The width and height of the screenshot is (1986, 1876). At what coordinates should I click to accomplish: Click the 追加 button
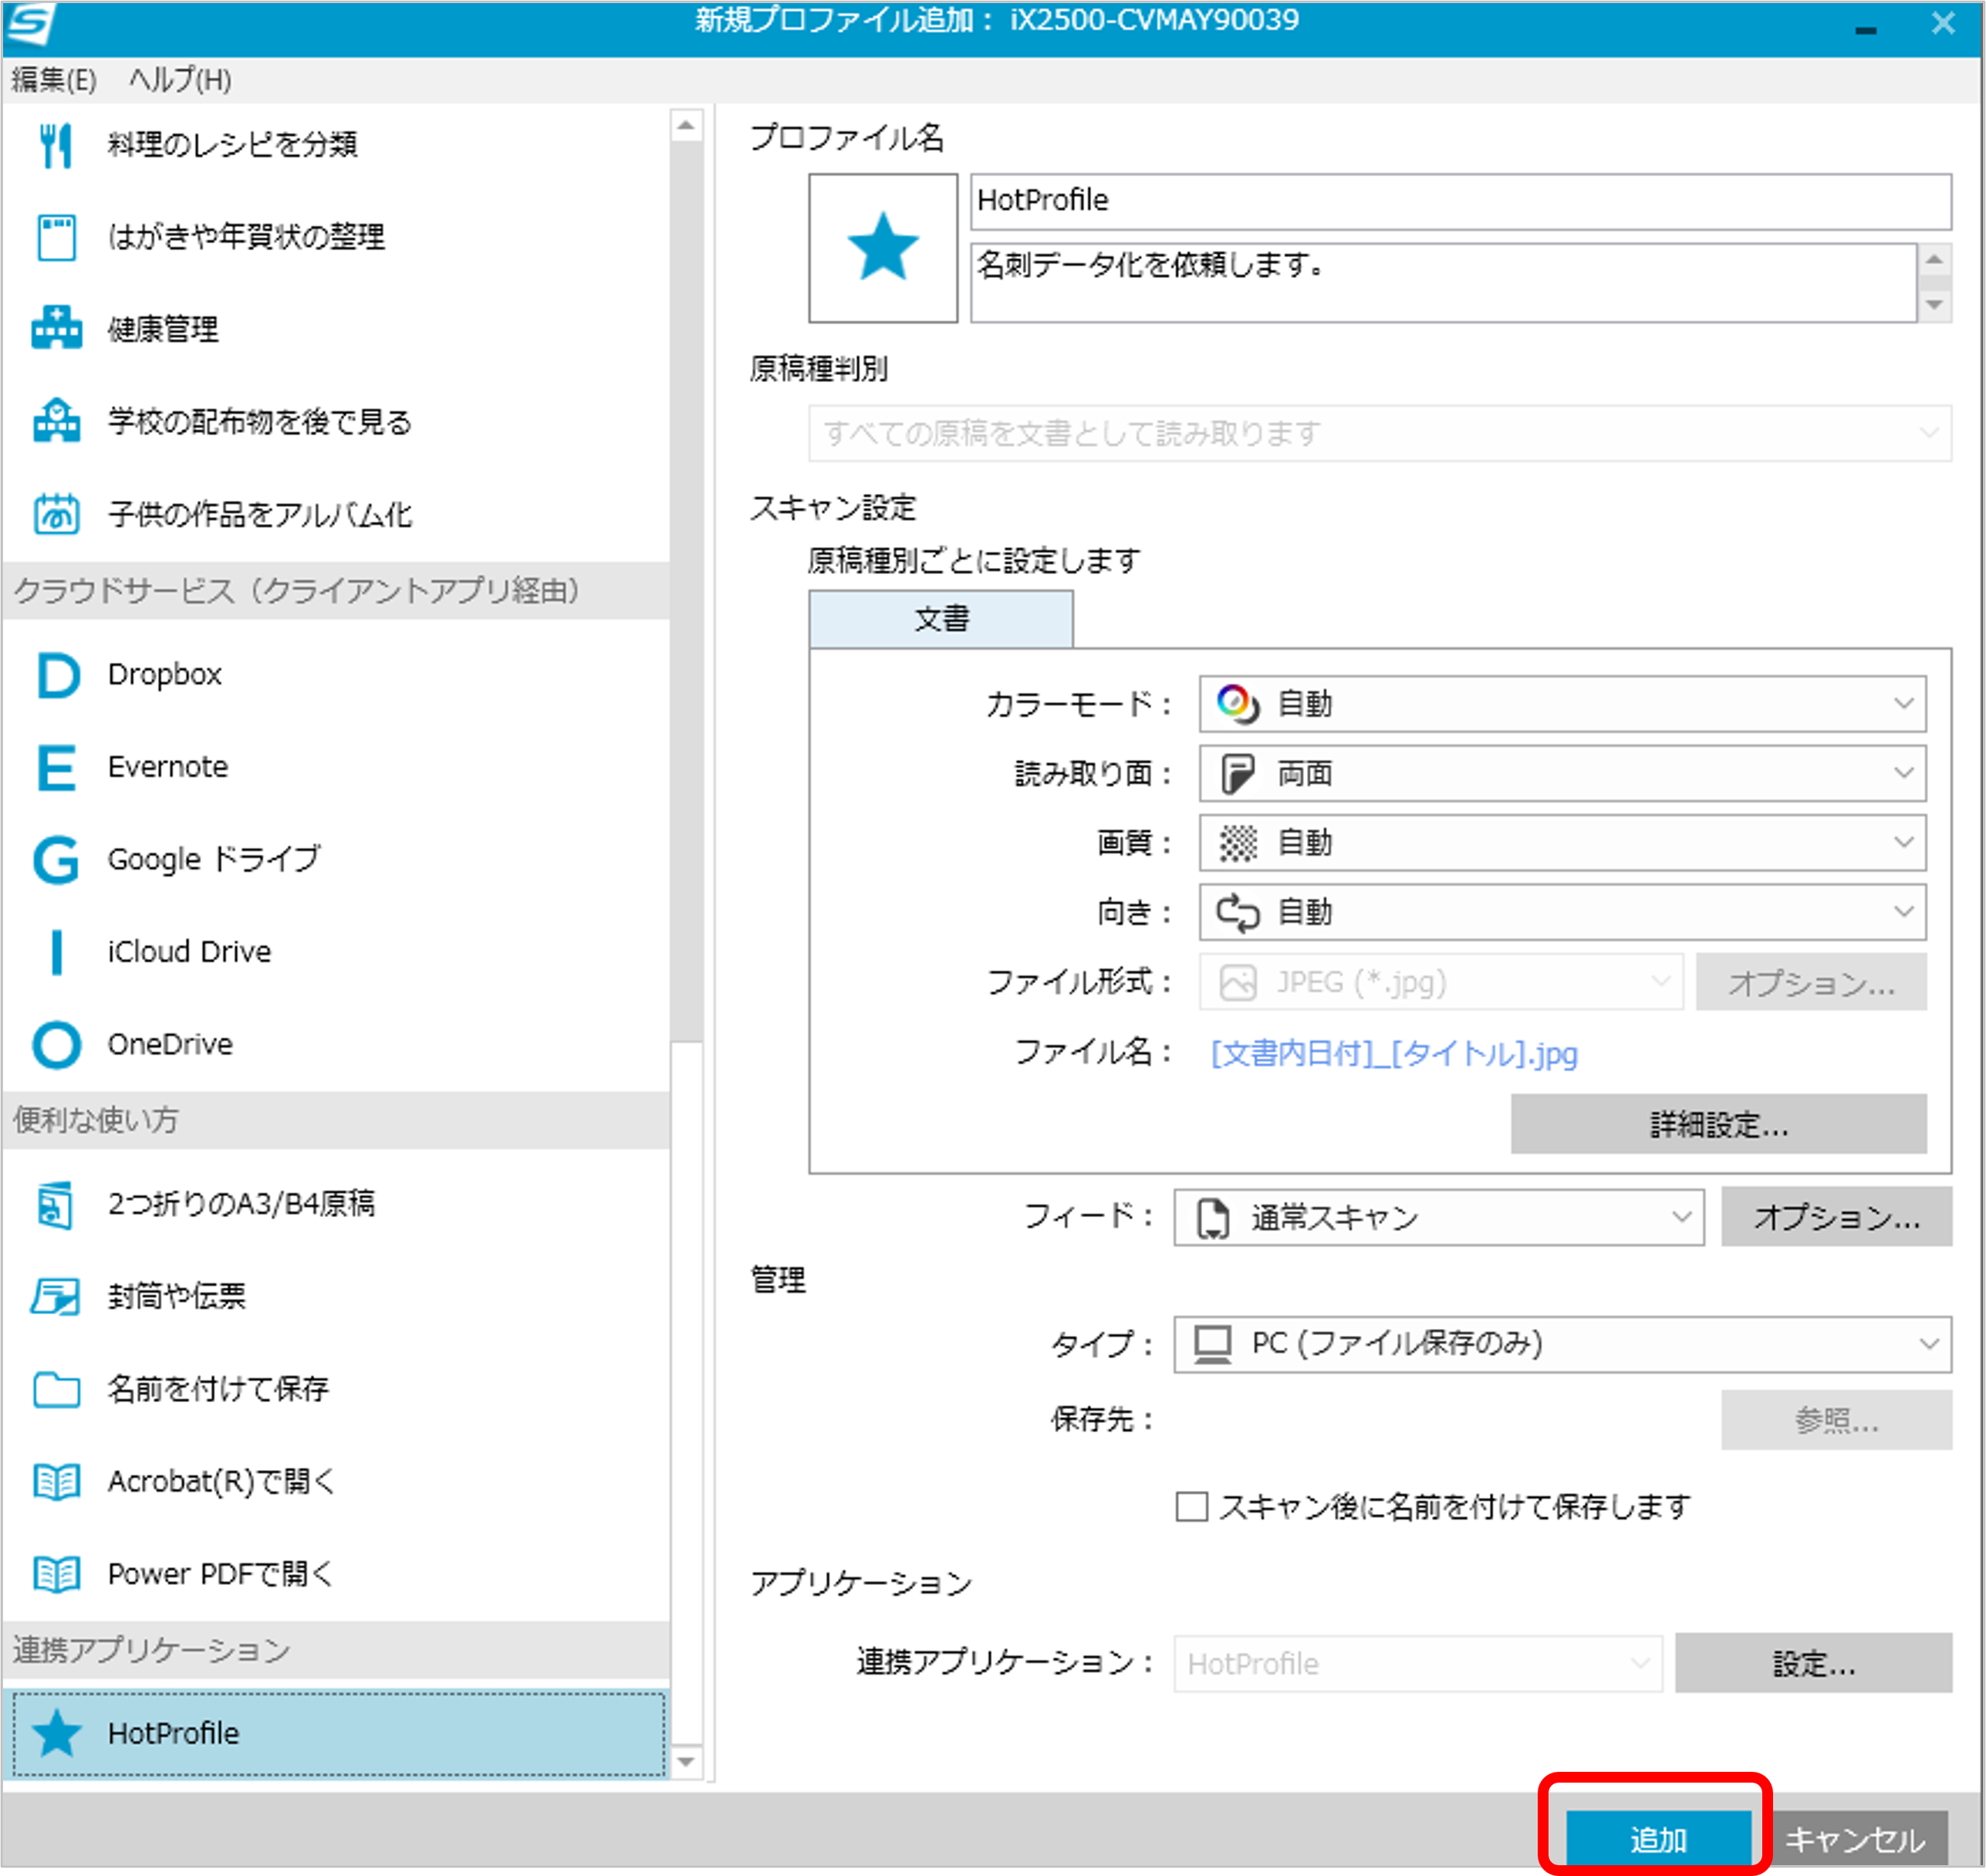pos(1657,1838)
